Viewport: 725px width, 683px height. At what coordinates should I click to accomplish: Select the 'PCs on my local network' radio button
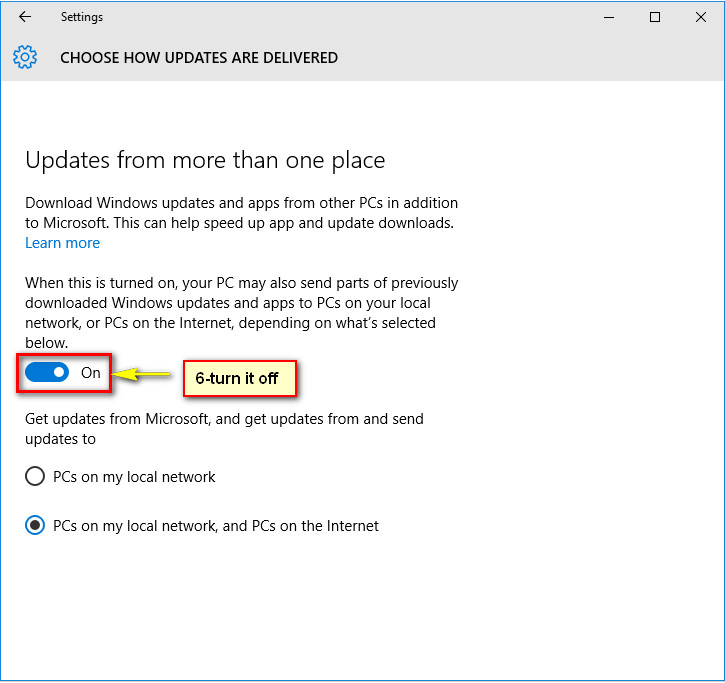(x=35, y=477)
